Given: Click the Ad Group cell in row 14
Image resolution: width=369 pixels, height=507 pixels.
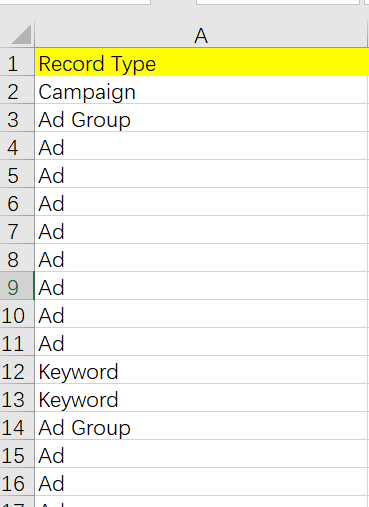Looking at the screenshot, I should (202, 426).
